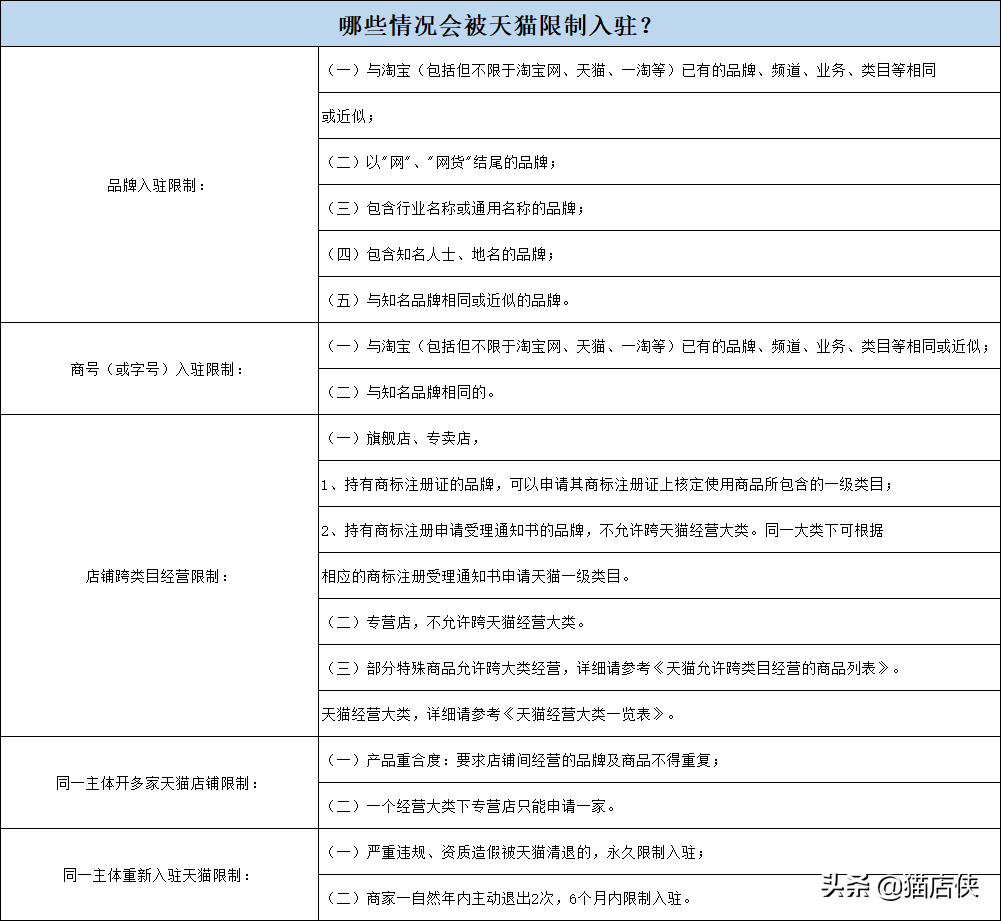Click row "(三)包含行业名称或通用名称的品牌;"
The image size is (1001, 921).
coord(659,208)
